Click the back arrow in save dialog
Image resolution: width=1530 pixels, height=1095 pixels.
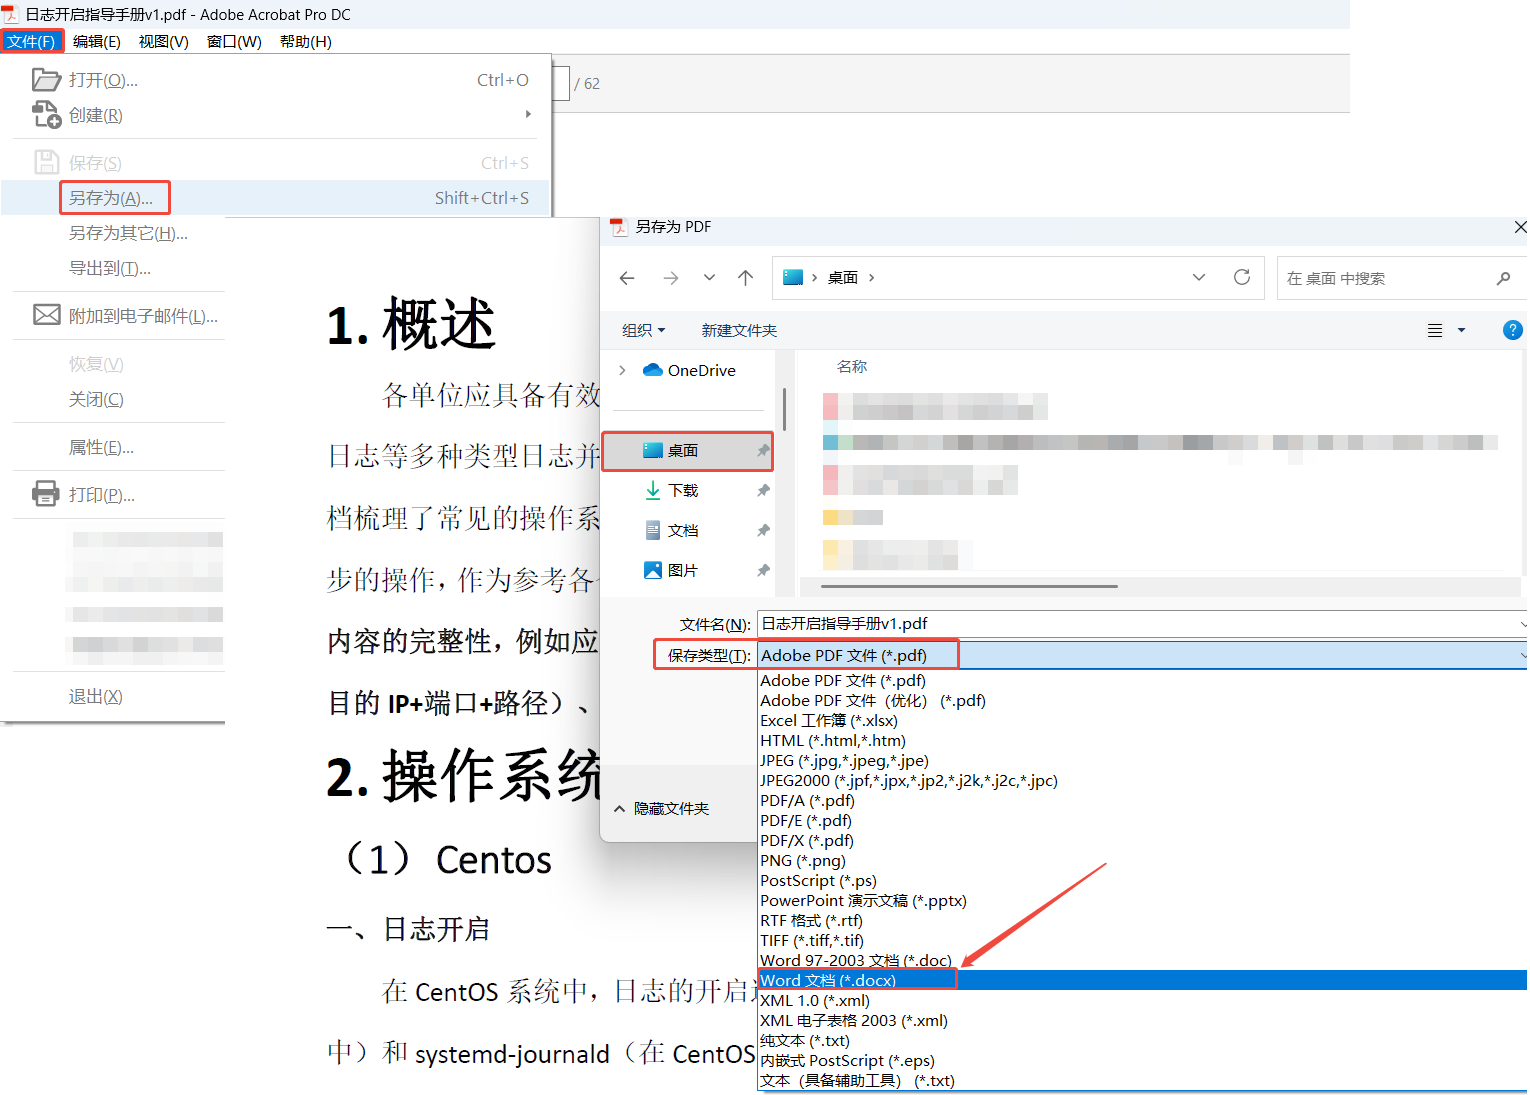tap(627, 278)
